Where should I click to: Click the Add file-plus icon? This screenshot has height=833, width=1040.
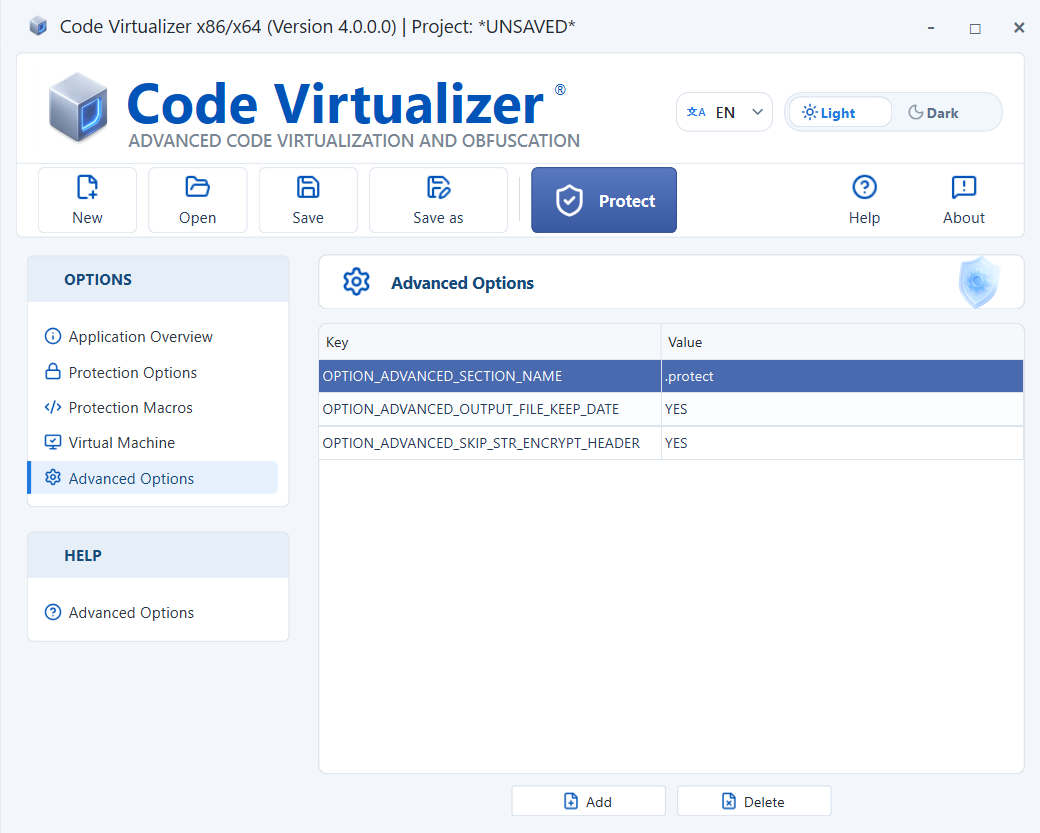click(x=570, y=801)
